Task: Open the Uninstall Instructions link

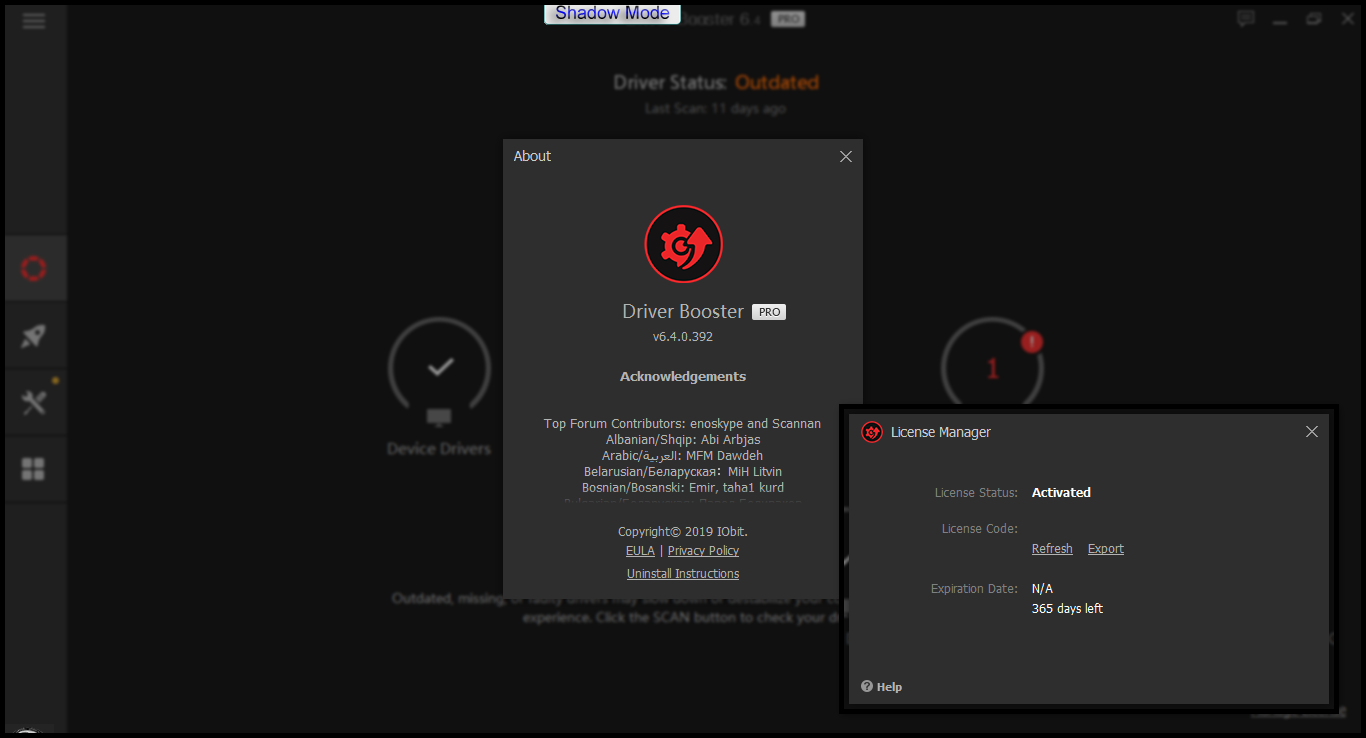Action: 683,574
